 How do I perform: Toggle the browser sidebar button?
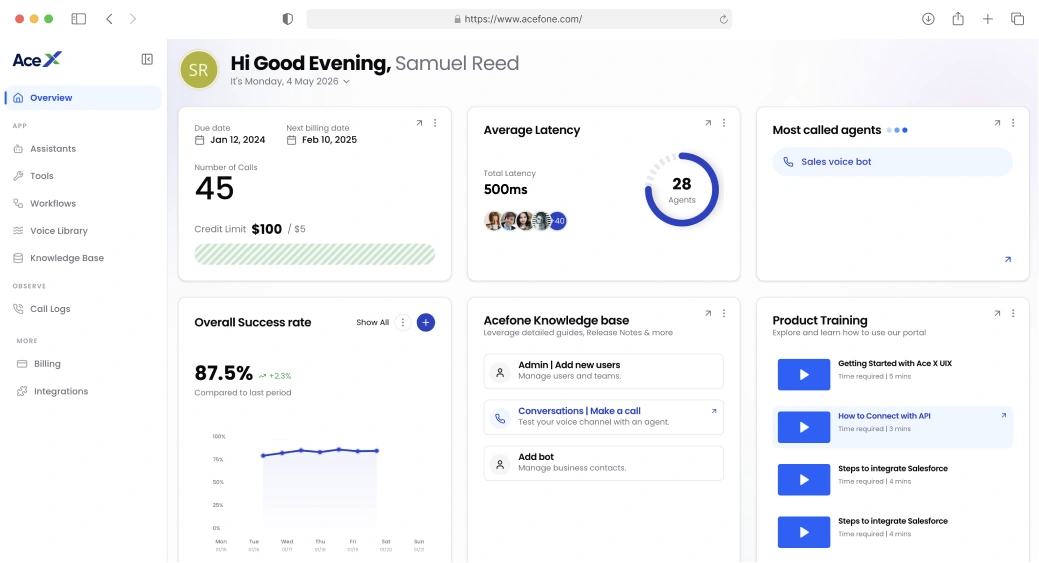pos(79,19)
